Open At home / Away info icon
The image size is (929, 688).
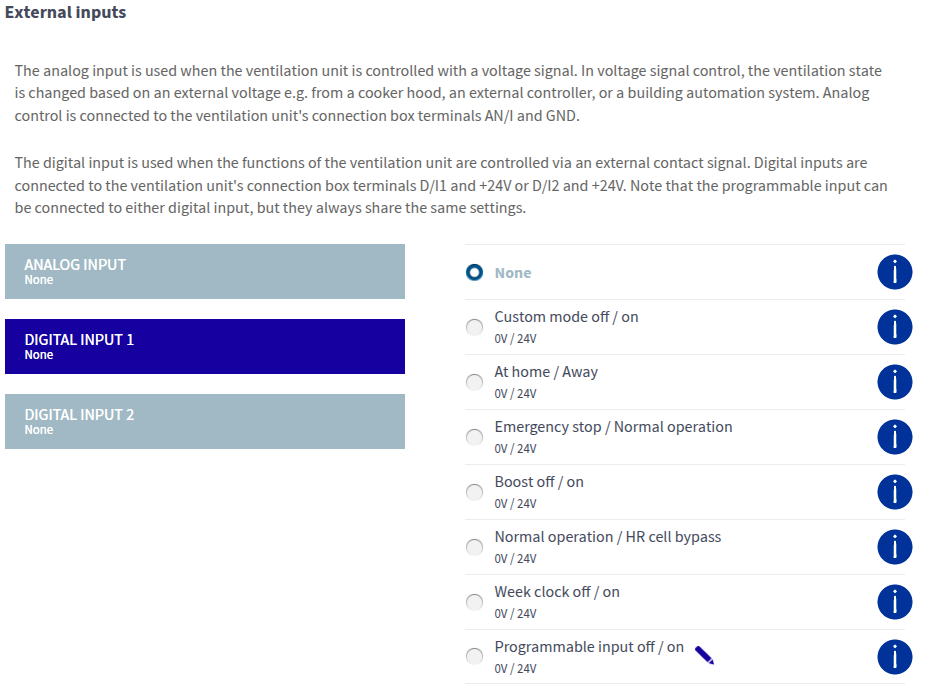pos(894,382)
